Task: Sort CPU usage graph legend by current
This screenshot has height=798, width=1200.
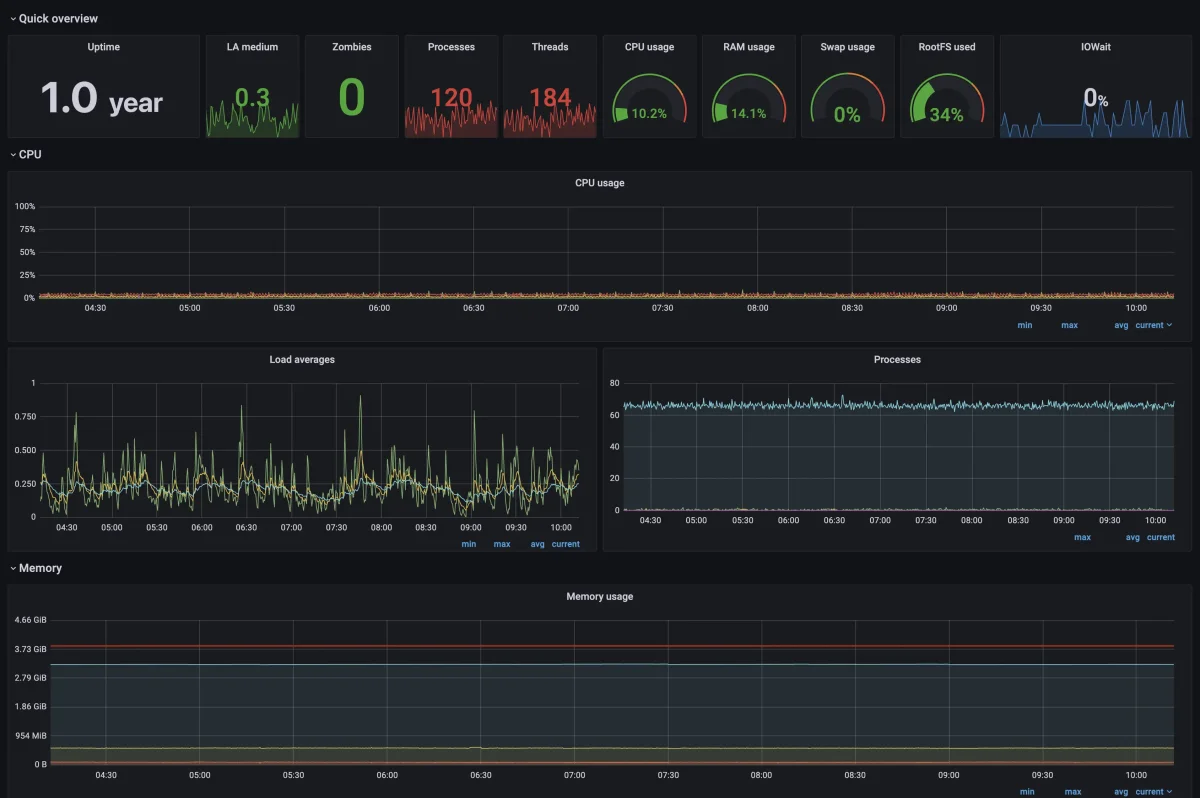Action: pyautogui.click(x=1150, y=325)
